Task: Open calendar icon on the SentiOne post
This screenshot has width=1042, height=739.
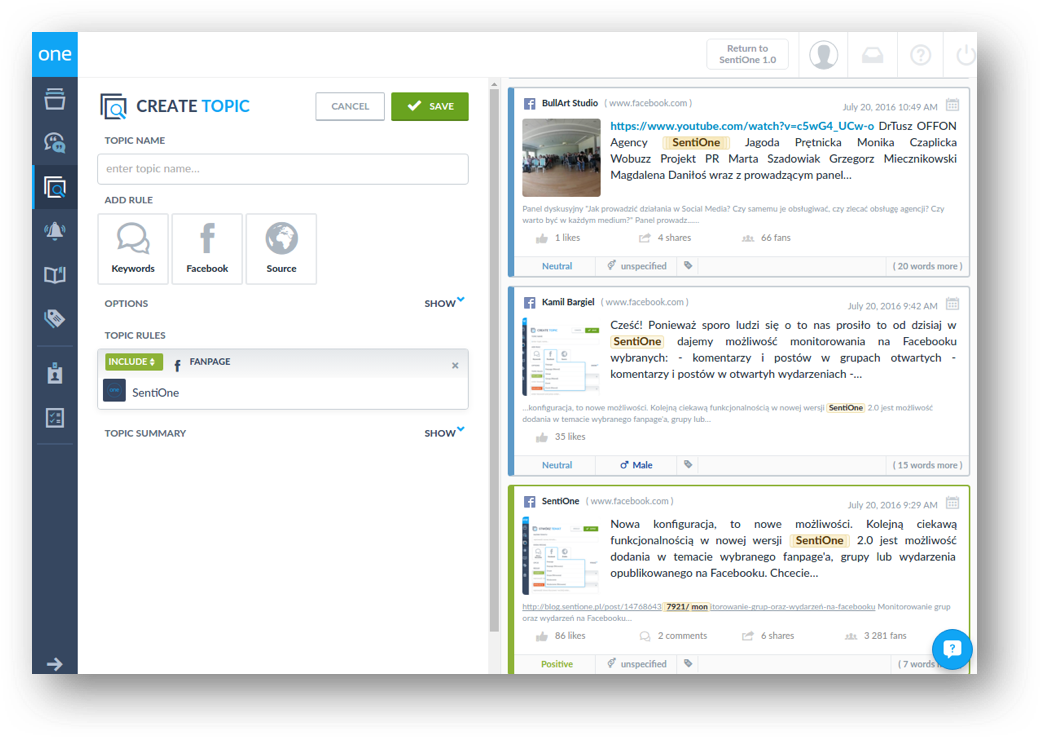Action: [x=952, y=503]
